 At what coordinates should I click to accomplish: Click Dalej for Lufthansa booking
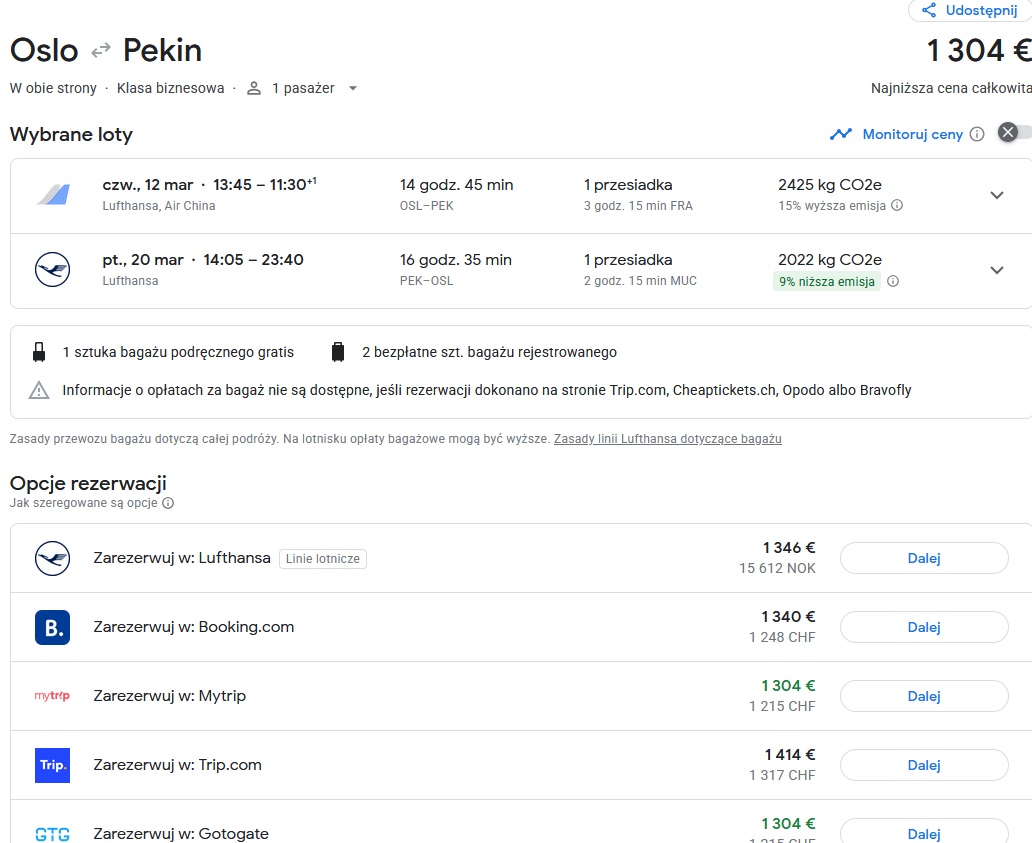[x=924, y=559]
